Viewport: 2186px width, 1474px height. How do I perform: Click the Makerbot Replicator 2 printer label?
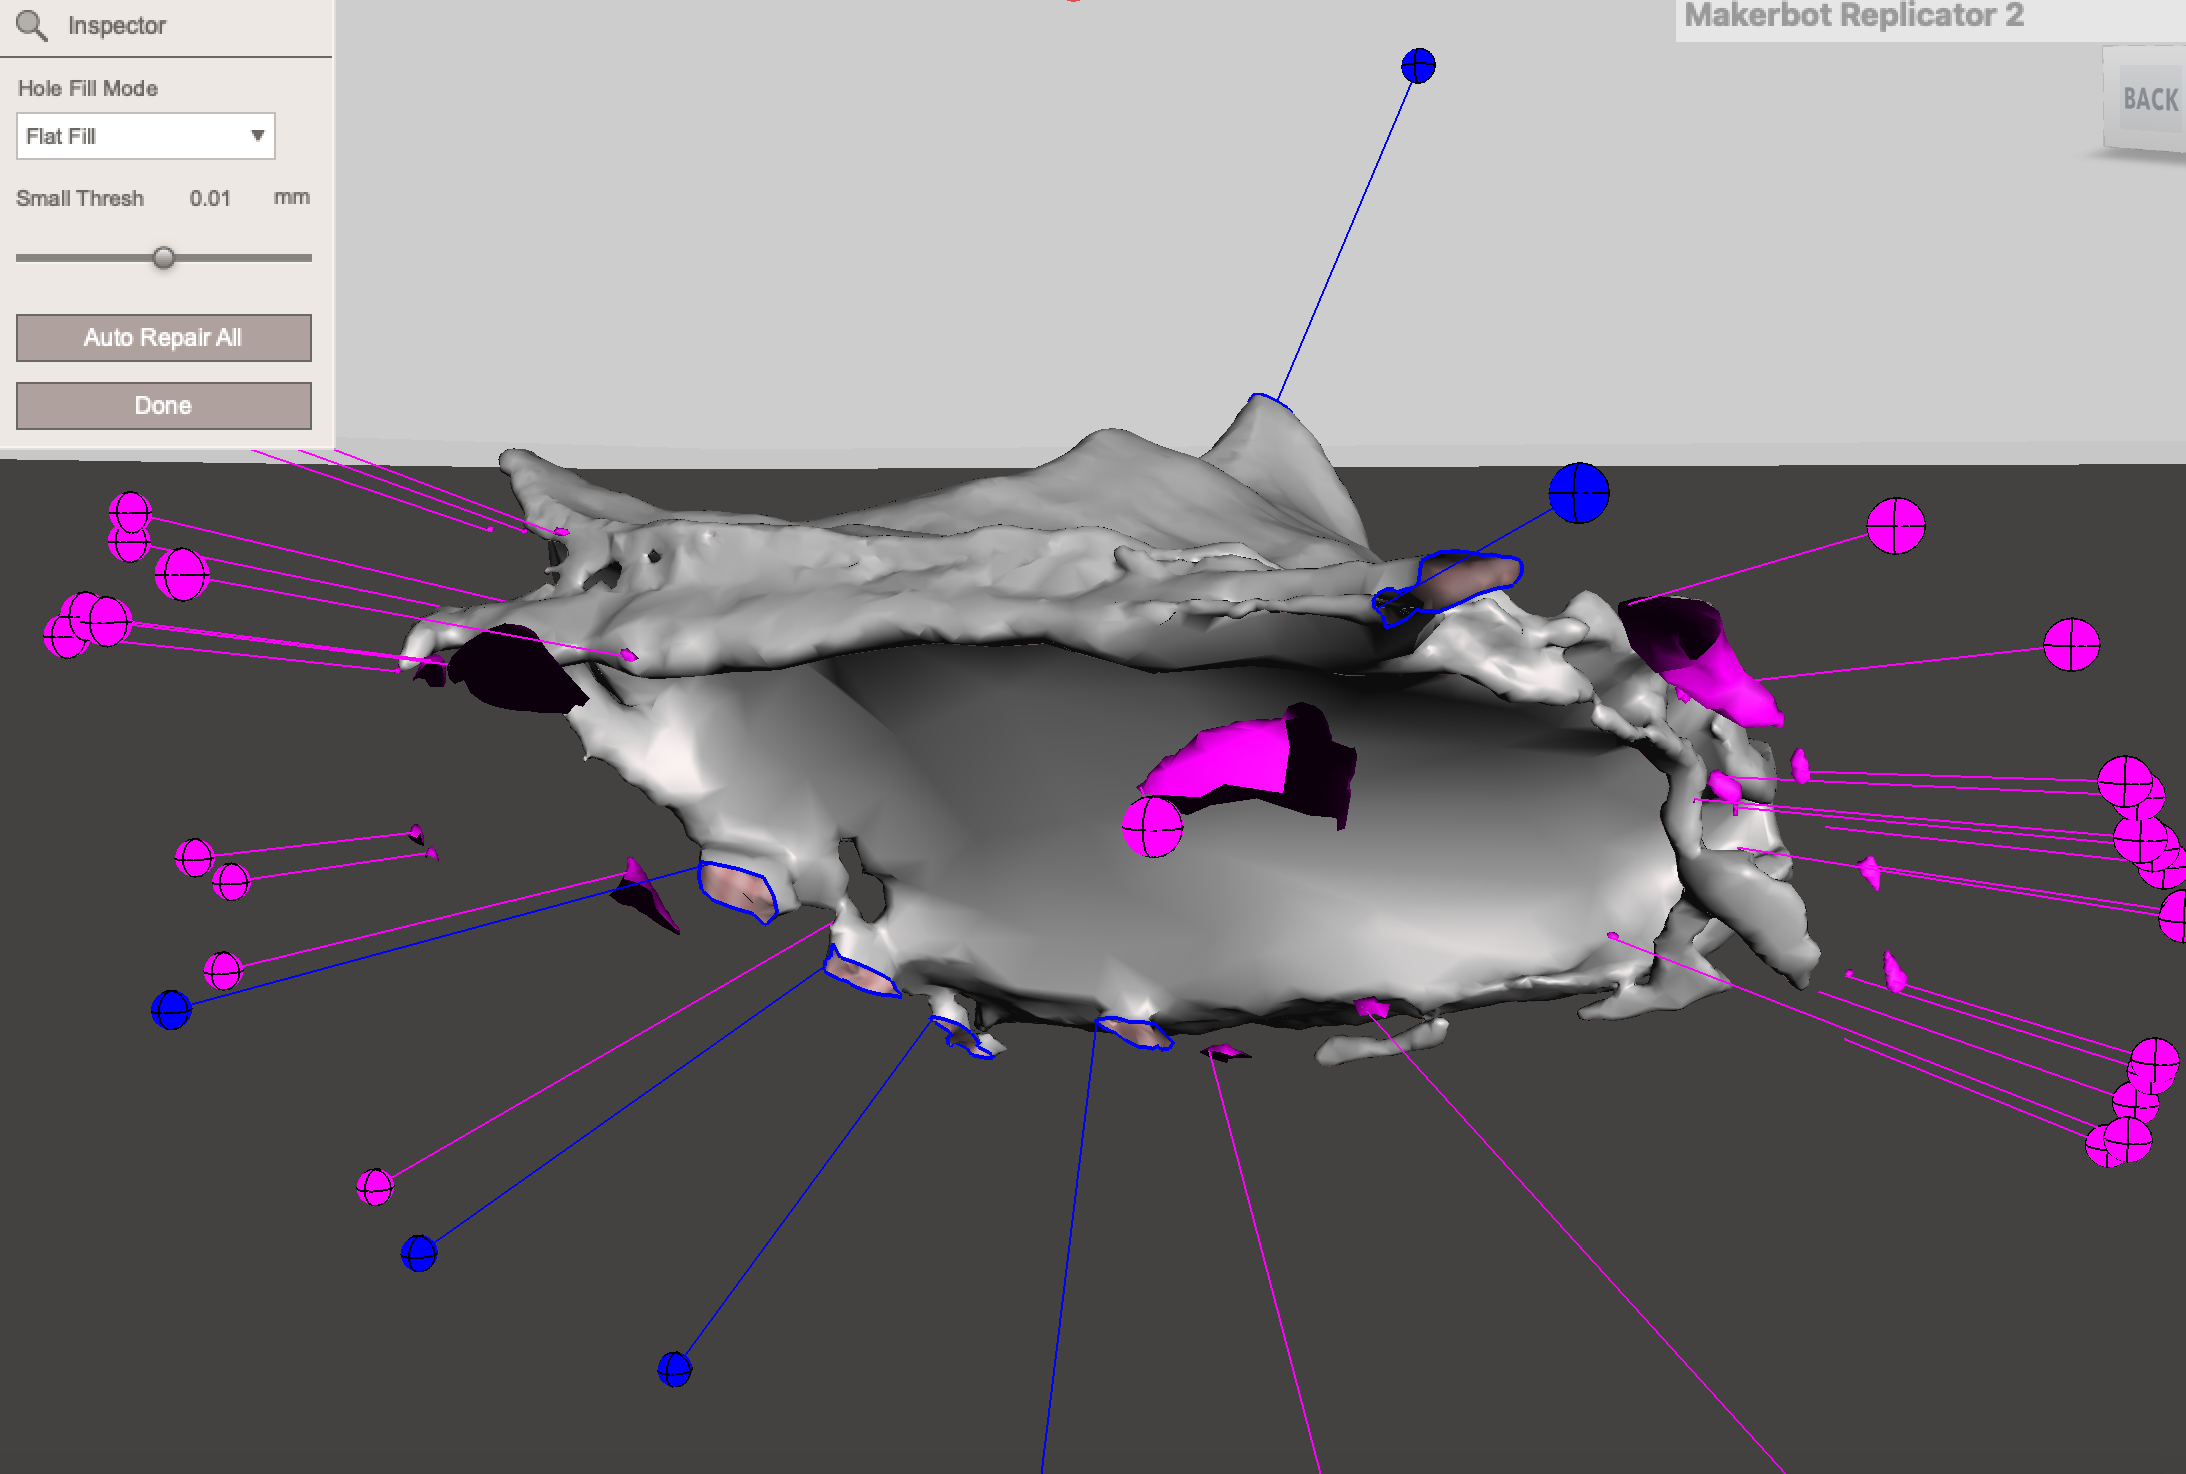1853,15
